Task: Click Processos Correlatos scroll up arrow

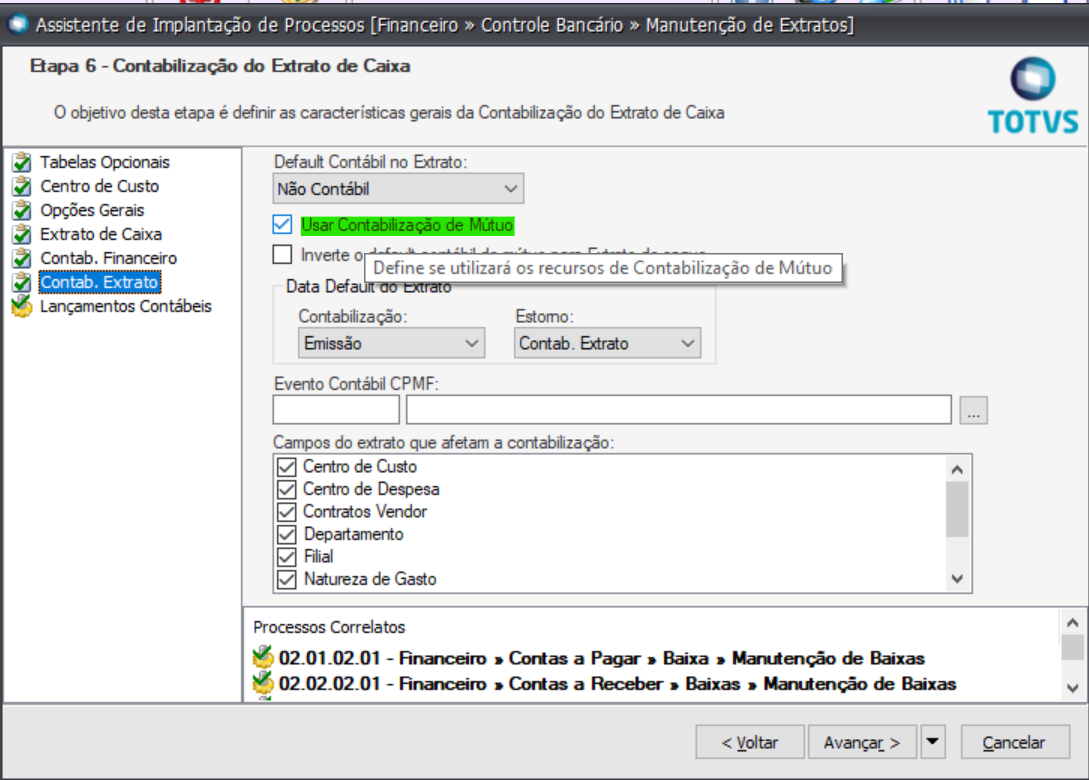Action: 1072,622
